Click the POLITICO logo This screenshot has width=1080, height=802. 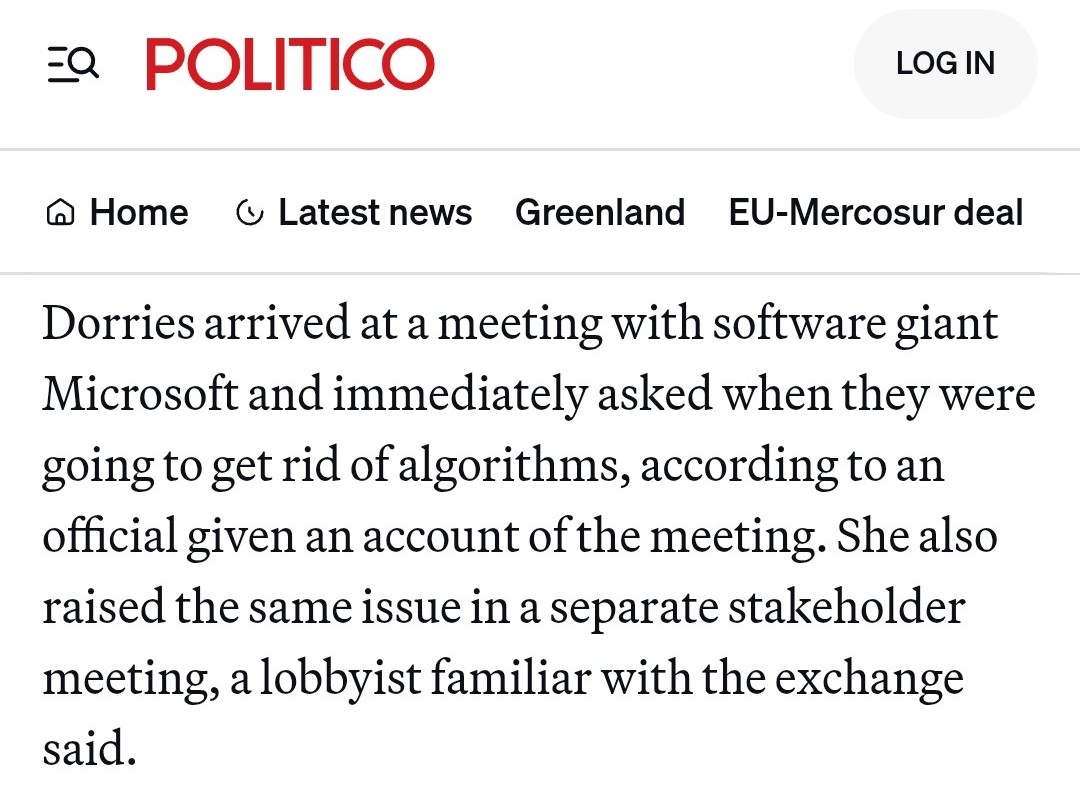click(290, 65)
